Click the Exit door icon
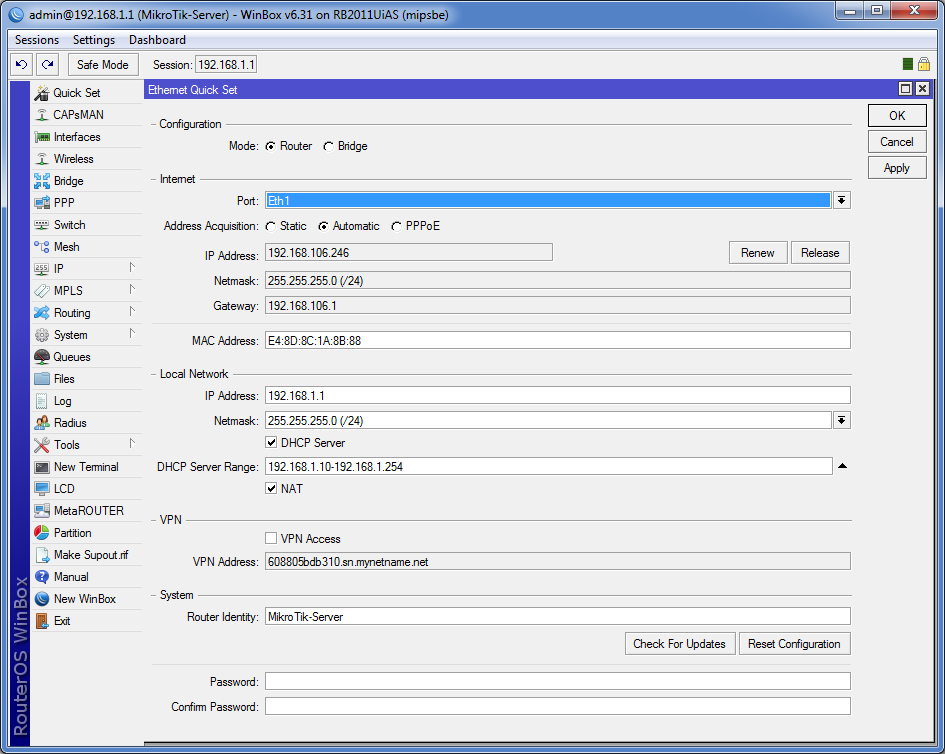Viewport: 945px width, 754px height. pyautogui.click(x=42, y=621)
